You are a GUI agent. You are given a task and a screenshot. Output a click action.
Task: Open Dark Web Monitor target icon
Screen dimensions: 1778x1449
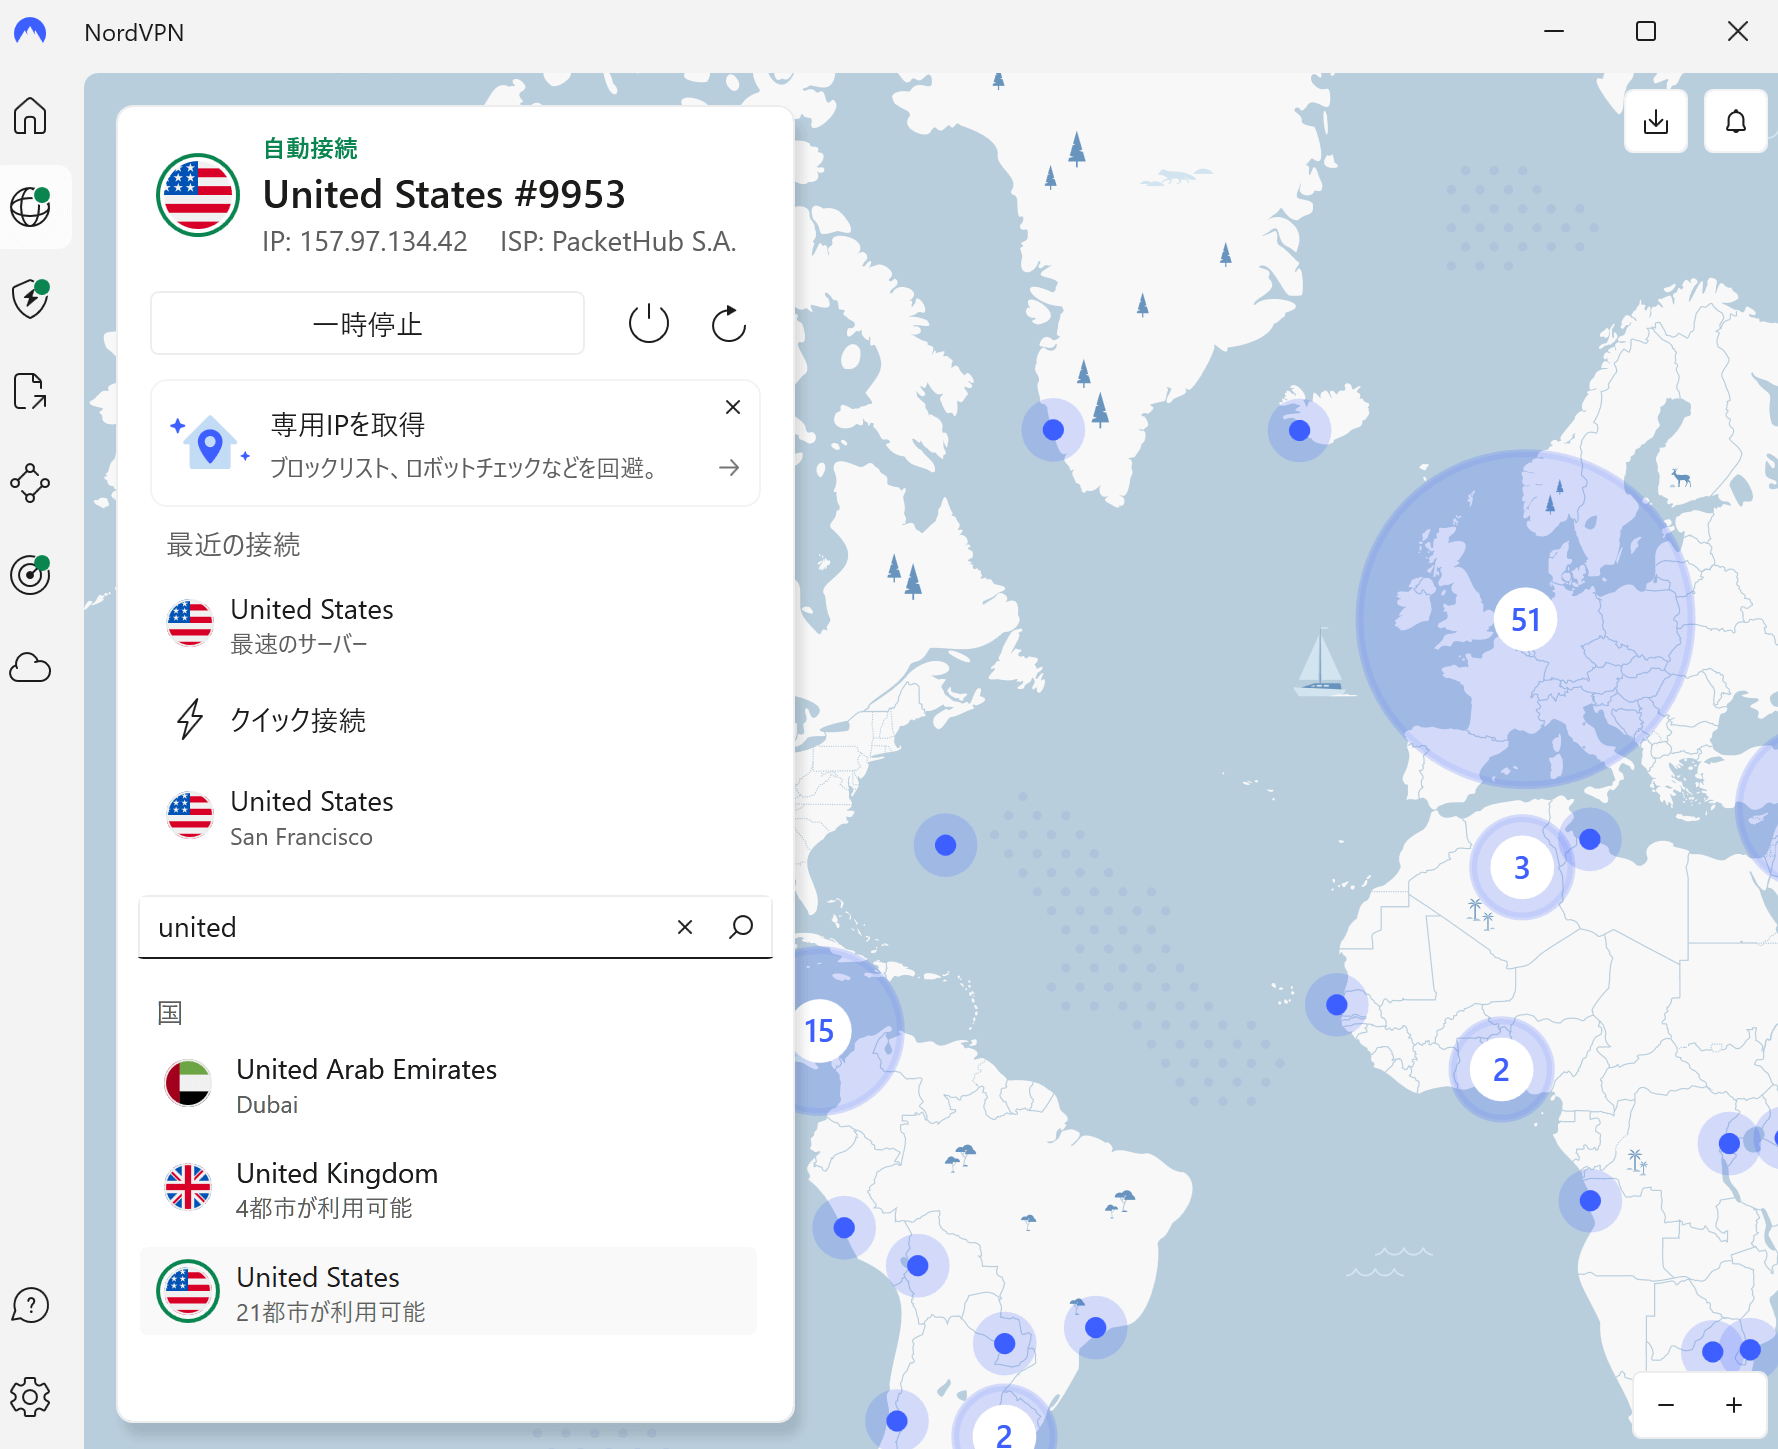30,575
